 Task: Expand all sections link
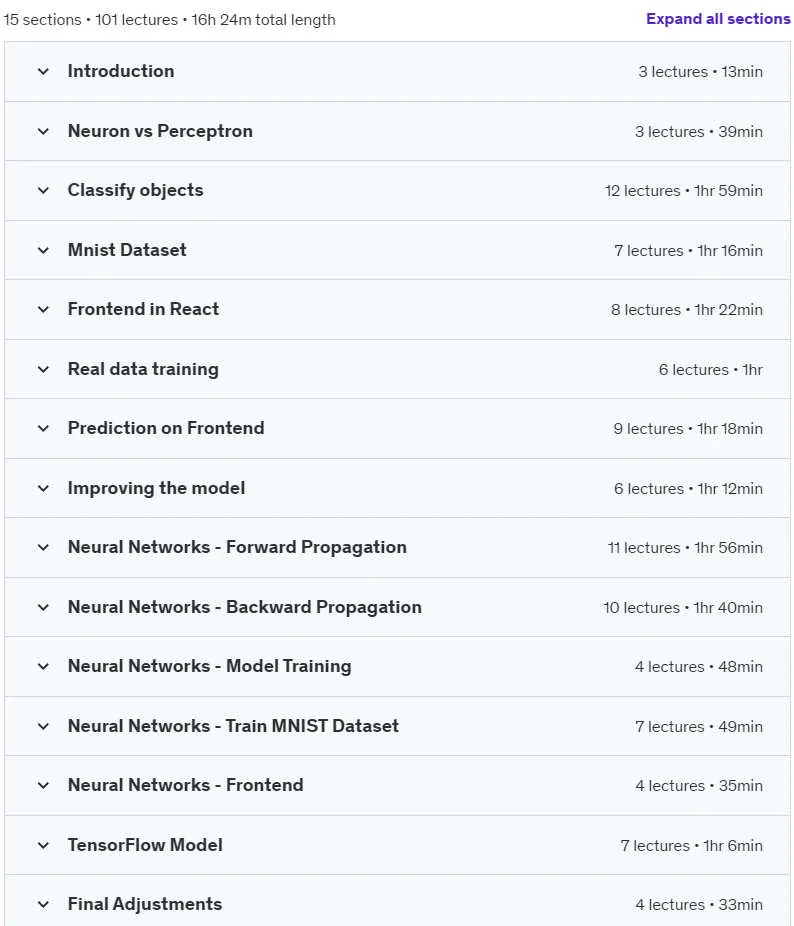click(x=718, y=19)
